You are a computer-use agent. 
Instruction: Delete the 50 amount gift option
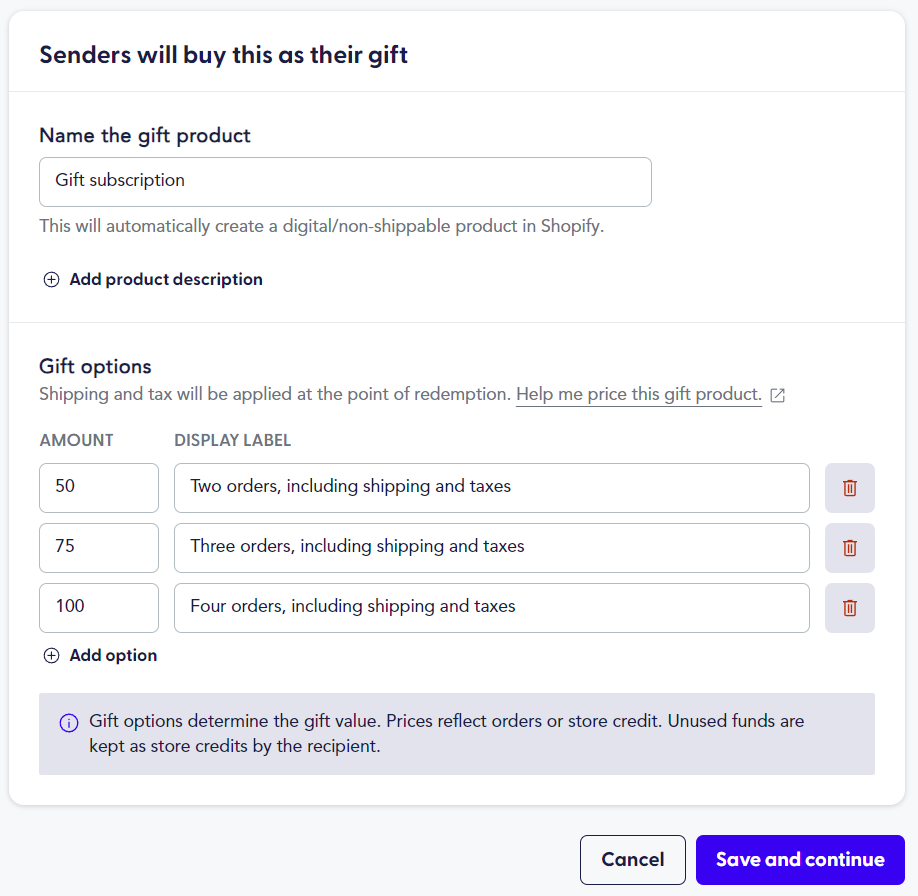click(x=850, y=488)
